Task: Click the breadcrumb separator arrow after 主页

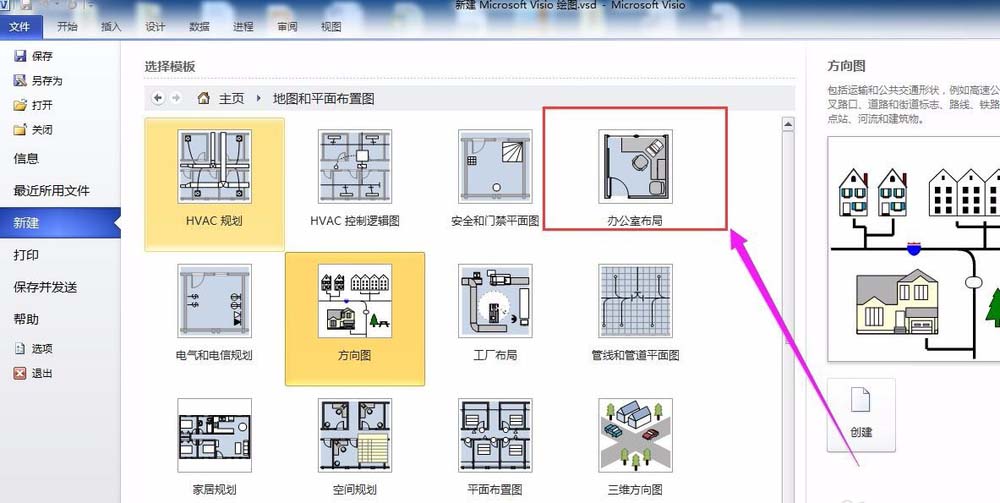Action: click(258, 98)
